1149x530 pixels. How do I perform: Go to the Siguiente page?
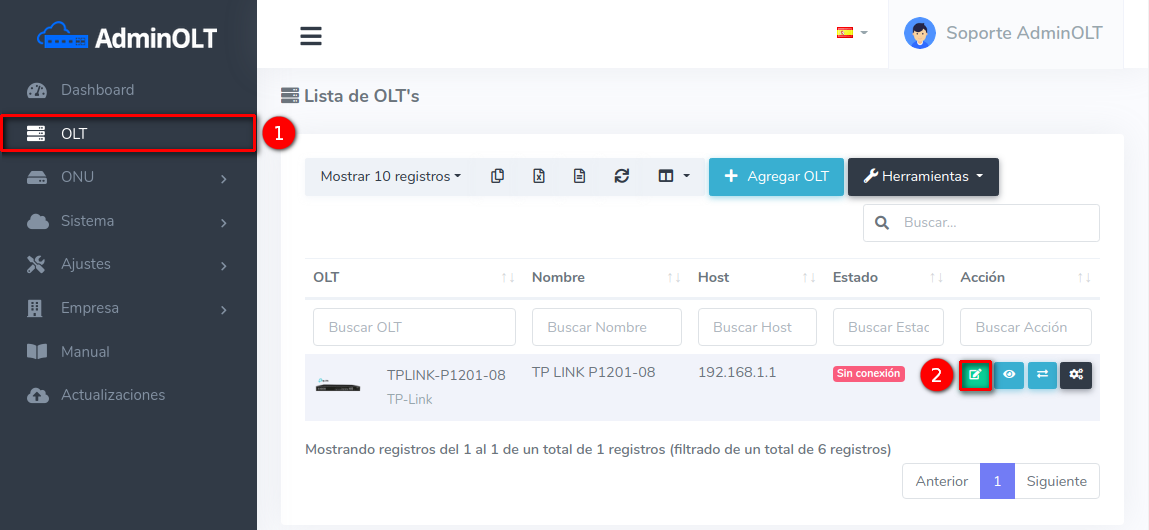coord(1056,481)
